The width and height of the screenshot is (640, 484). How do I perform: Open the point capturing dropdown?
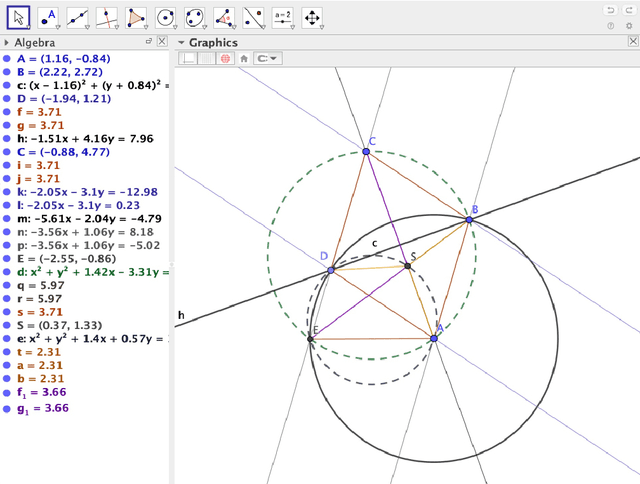[267, 58]
